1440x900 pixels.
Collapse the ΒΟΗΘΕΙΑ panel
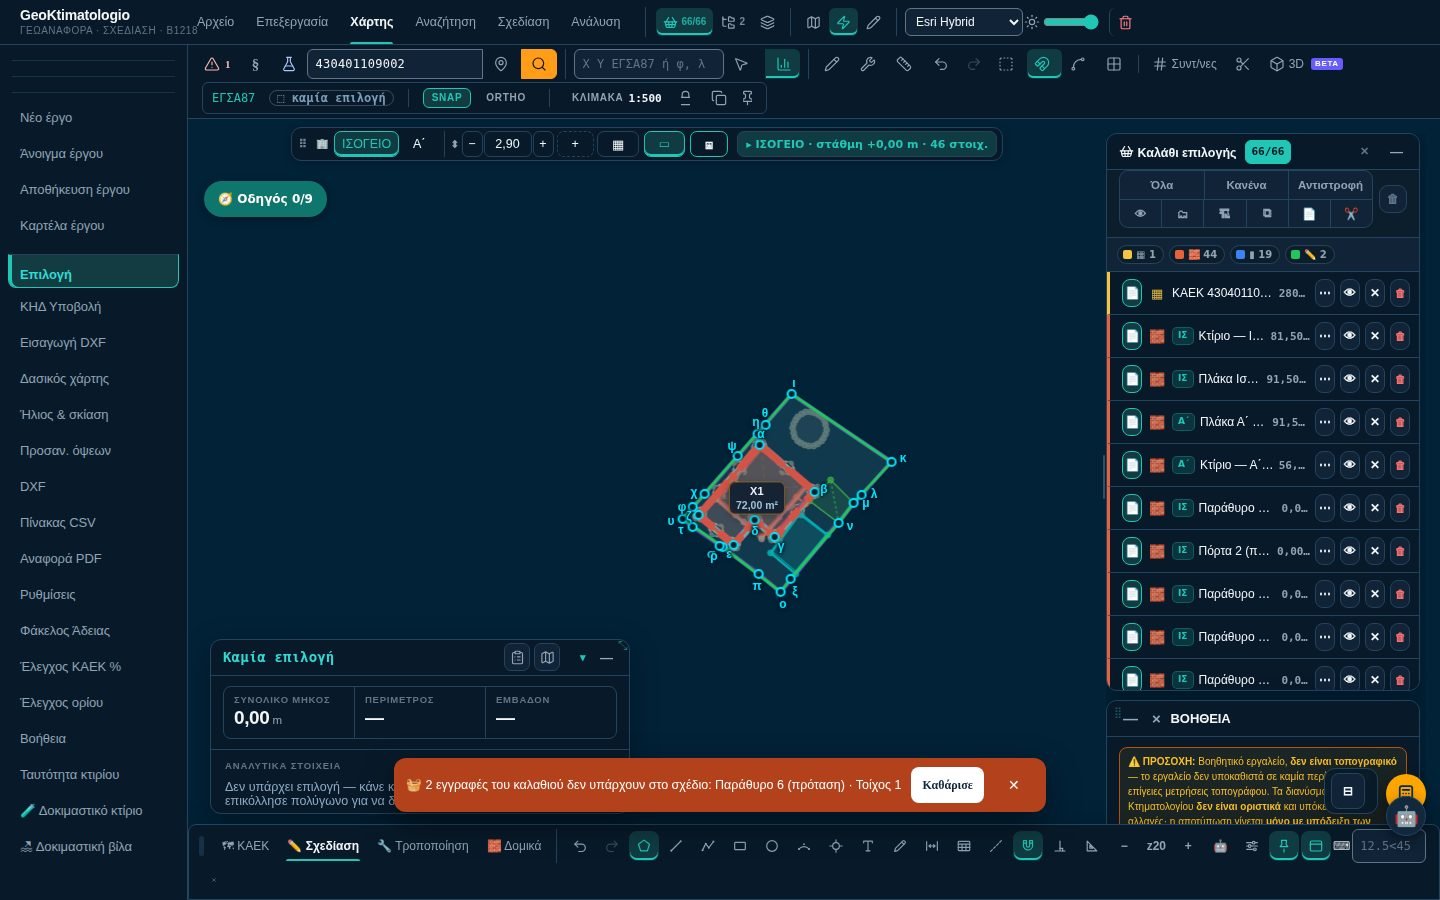click(1131, 719)
